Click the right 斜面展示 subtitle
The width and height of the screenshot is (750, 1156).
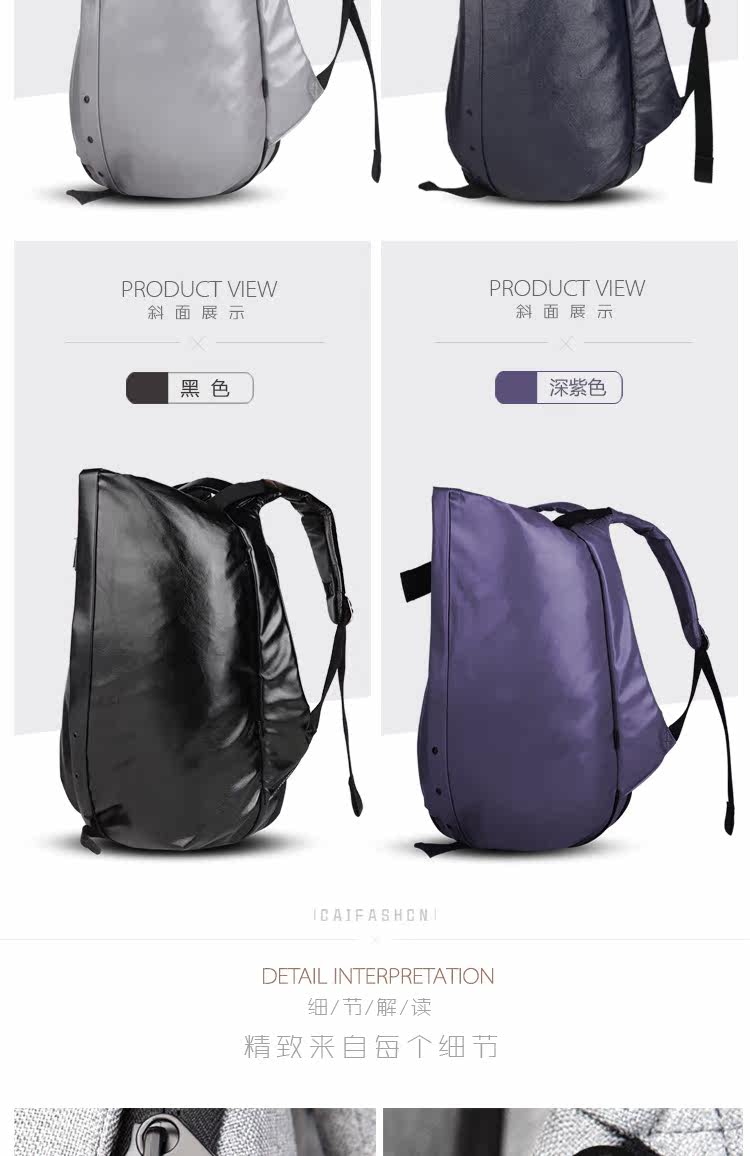564,312
